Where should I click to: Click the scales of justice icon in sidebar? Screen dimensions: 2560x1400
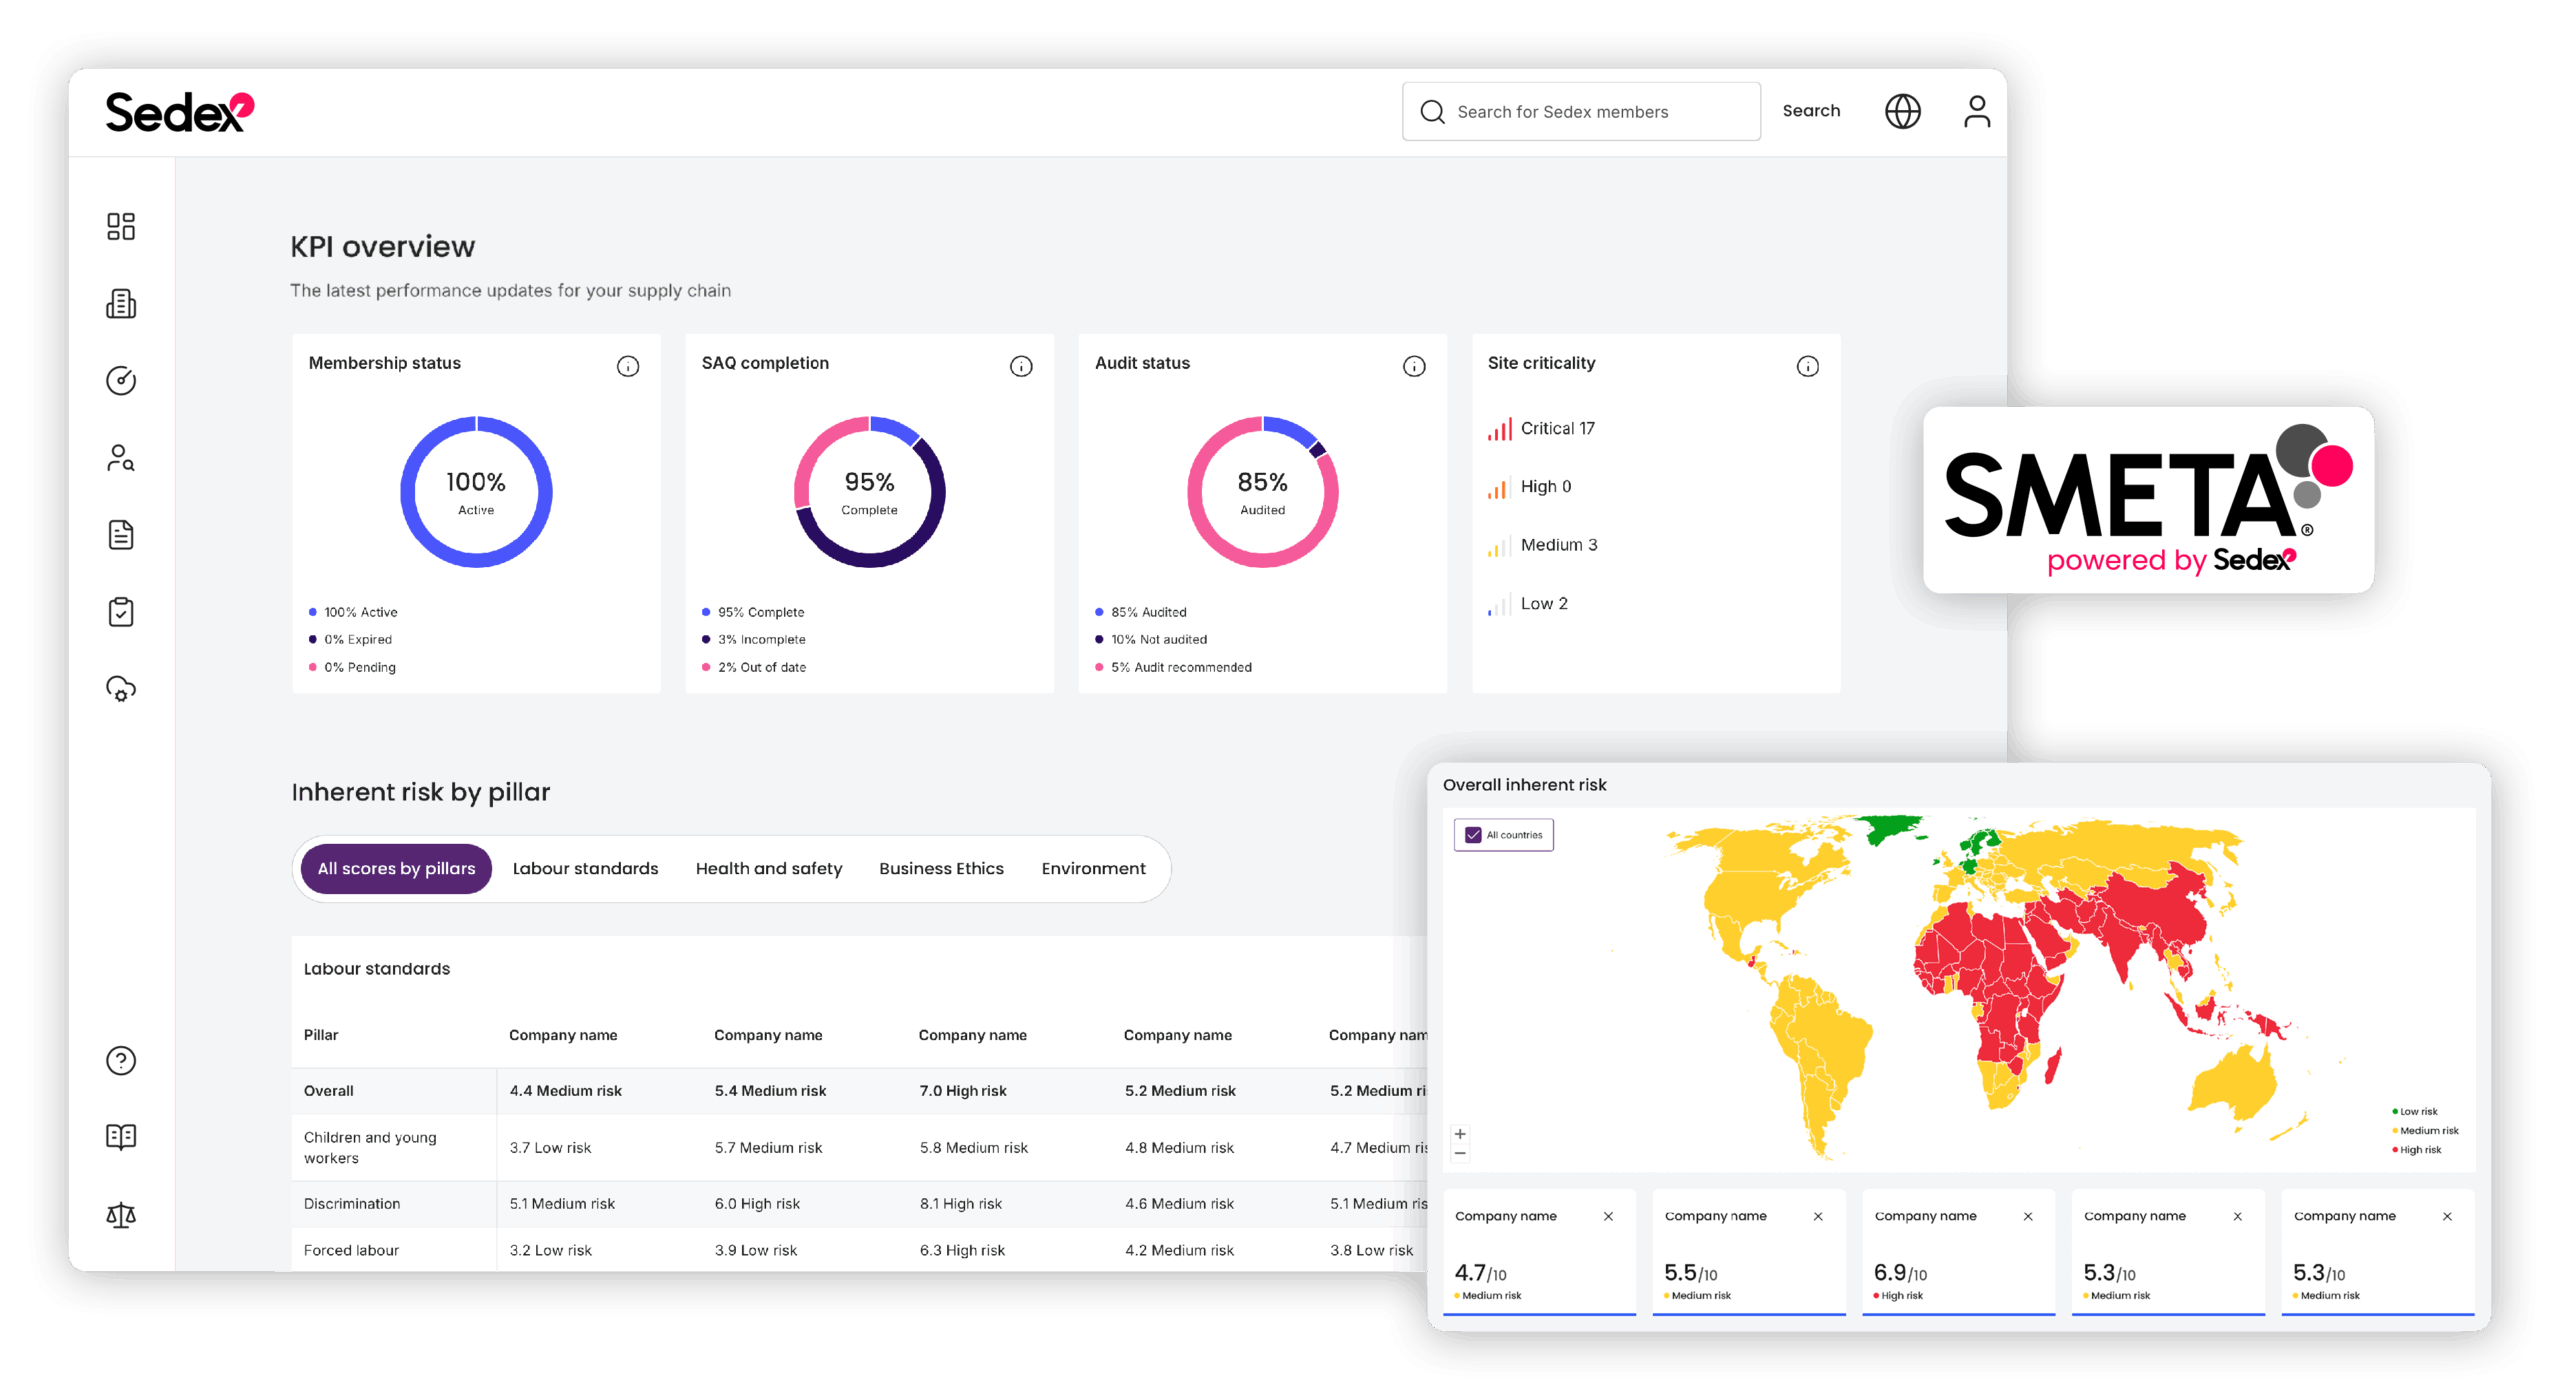(x=121, y=1214)
